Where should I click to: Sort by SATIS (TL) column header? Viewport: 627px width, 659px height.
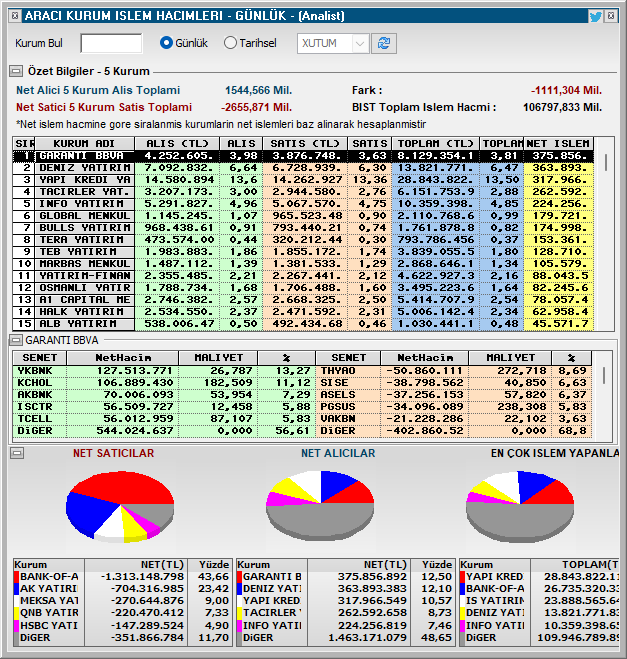tap(305, 143)
